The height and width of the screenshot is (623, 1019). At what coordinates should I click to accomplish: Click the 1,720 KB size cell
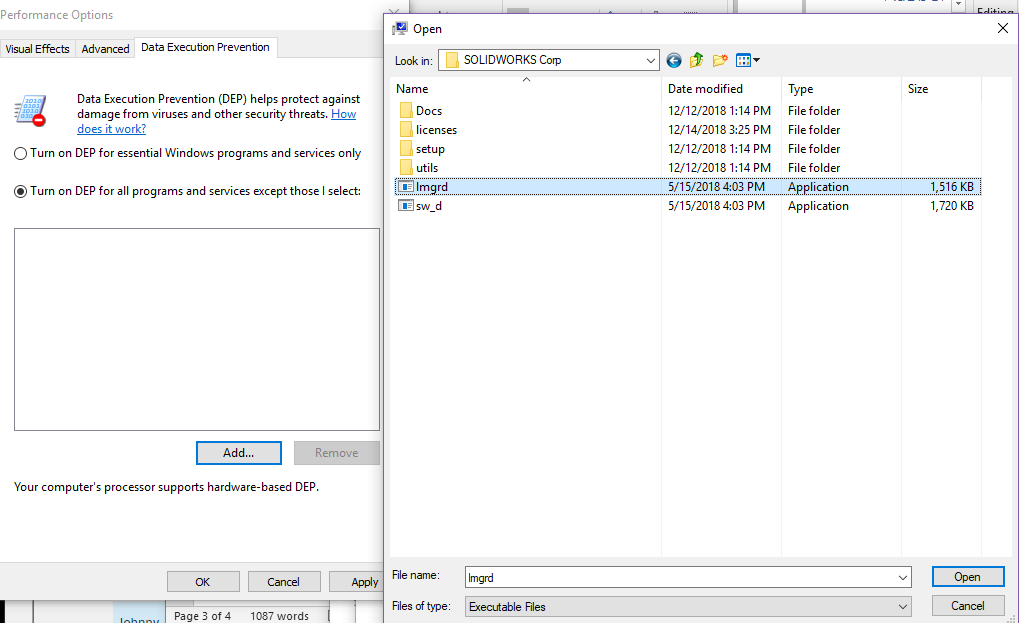click(951, 206)
